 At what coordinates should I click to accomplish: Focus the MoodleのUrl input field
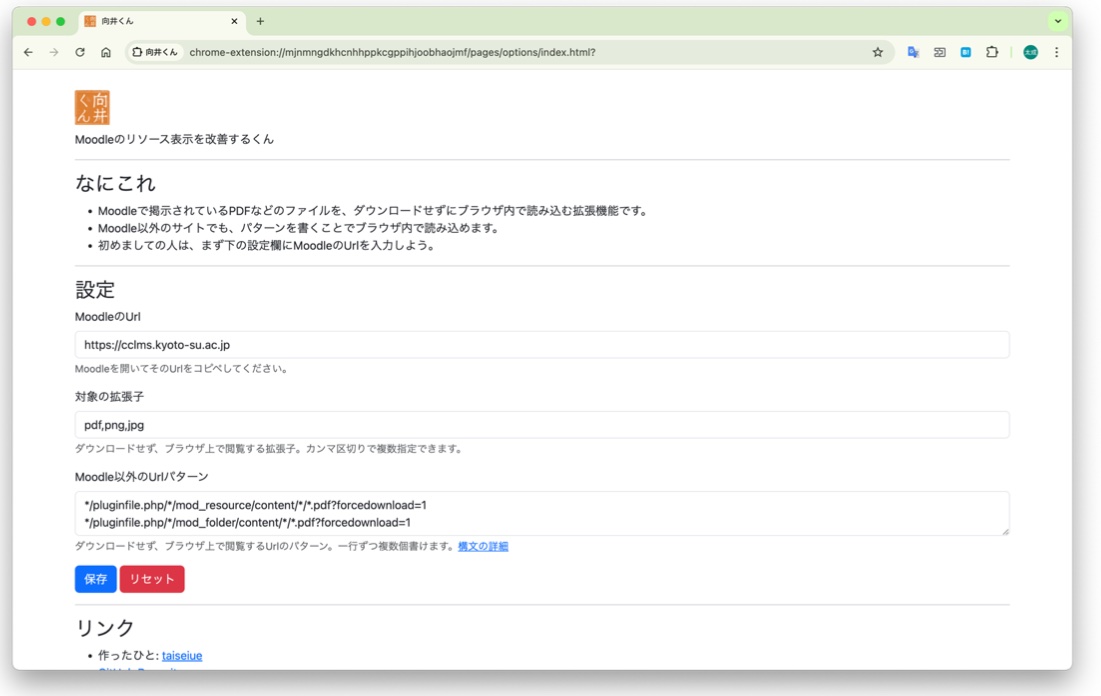[x=542, y=345]
